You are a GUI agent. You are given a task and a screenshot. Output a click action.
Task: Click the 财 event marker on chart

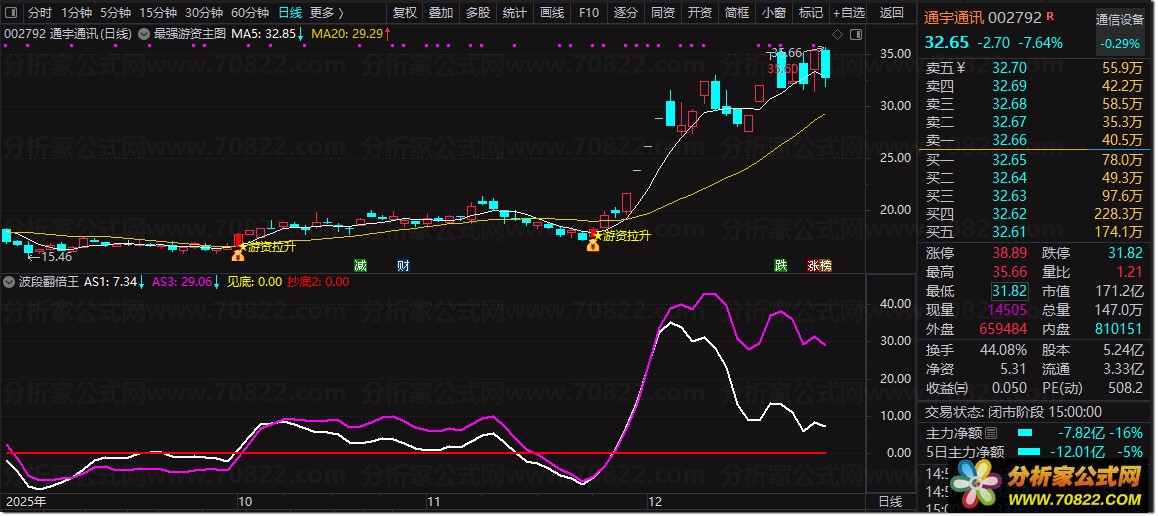[402, 266]
